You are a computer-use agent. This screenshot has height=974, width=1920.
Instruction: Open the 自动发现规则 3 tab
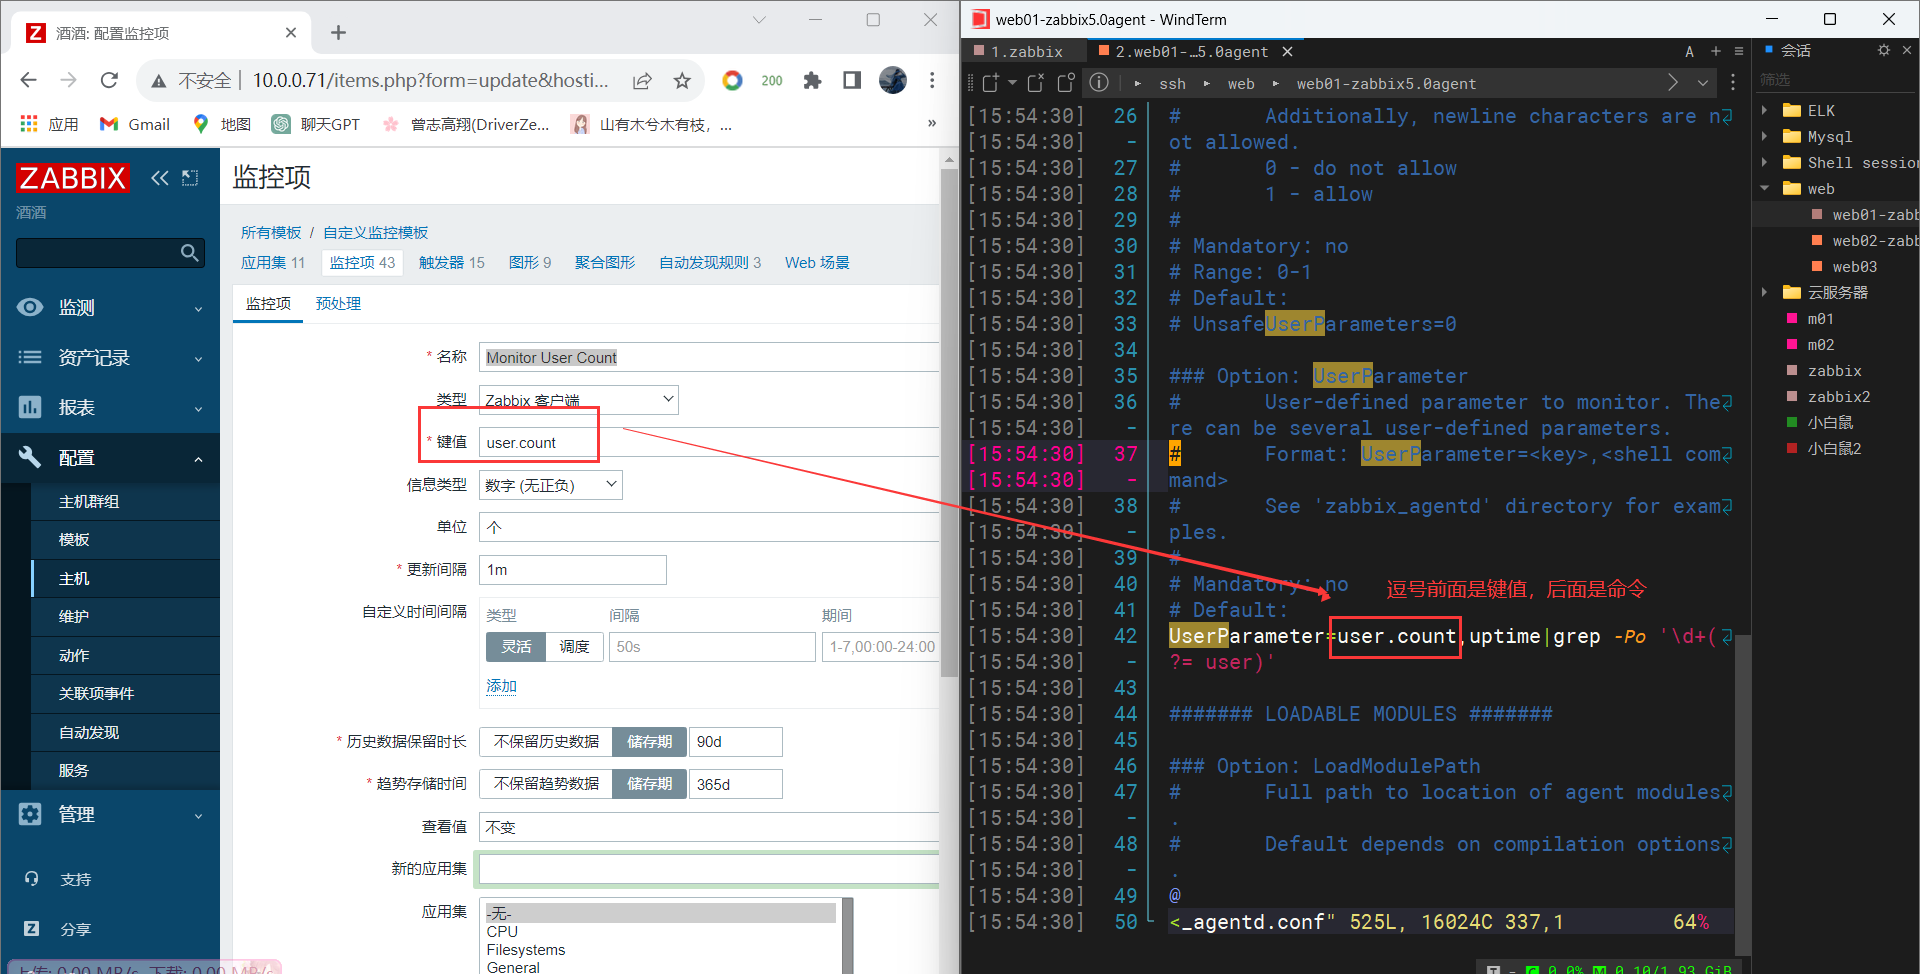710,263
